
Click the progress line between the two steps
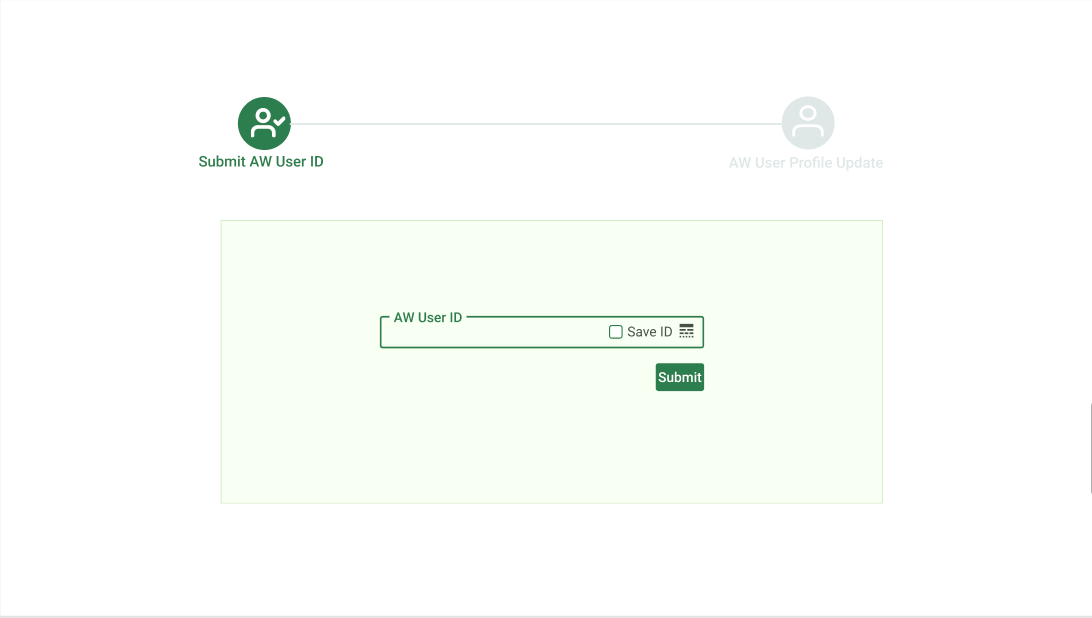tap(536, 124)
